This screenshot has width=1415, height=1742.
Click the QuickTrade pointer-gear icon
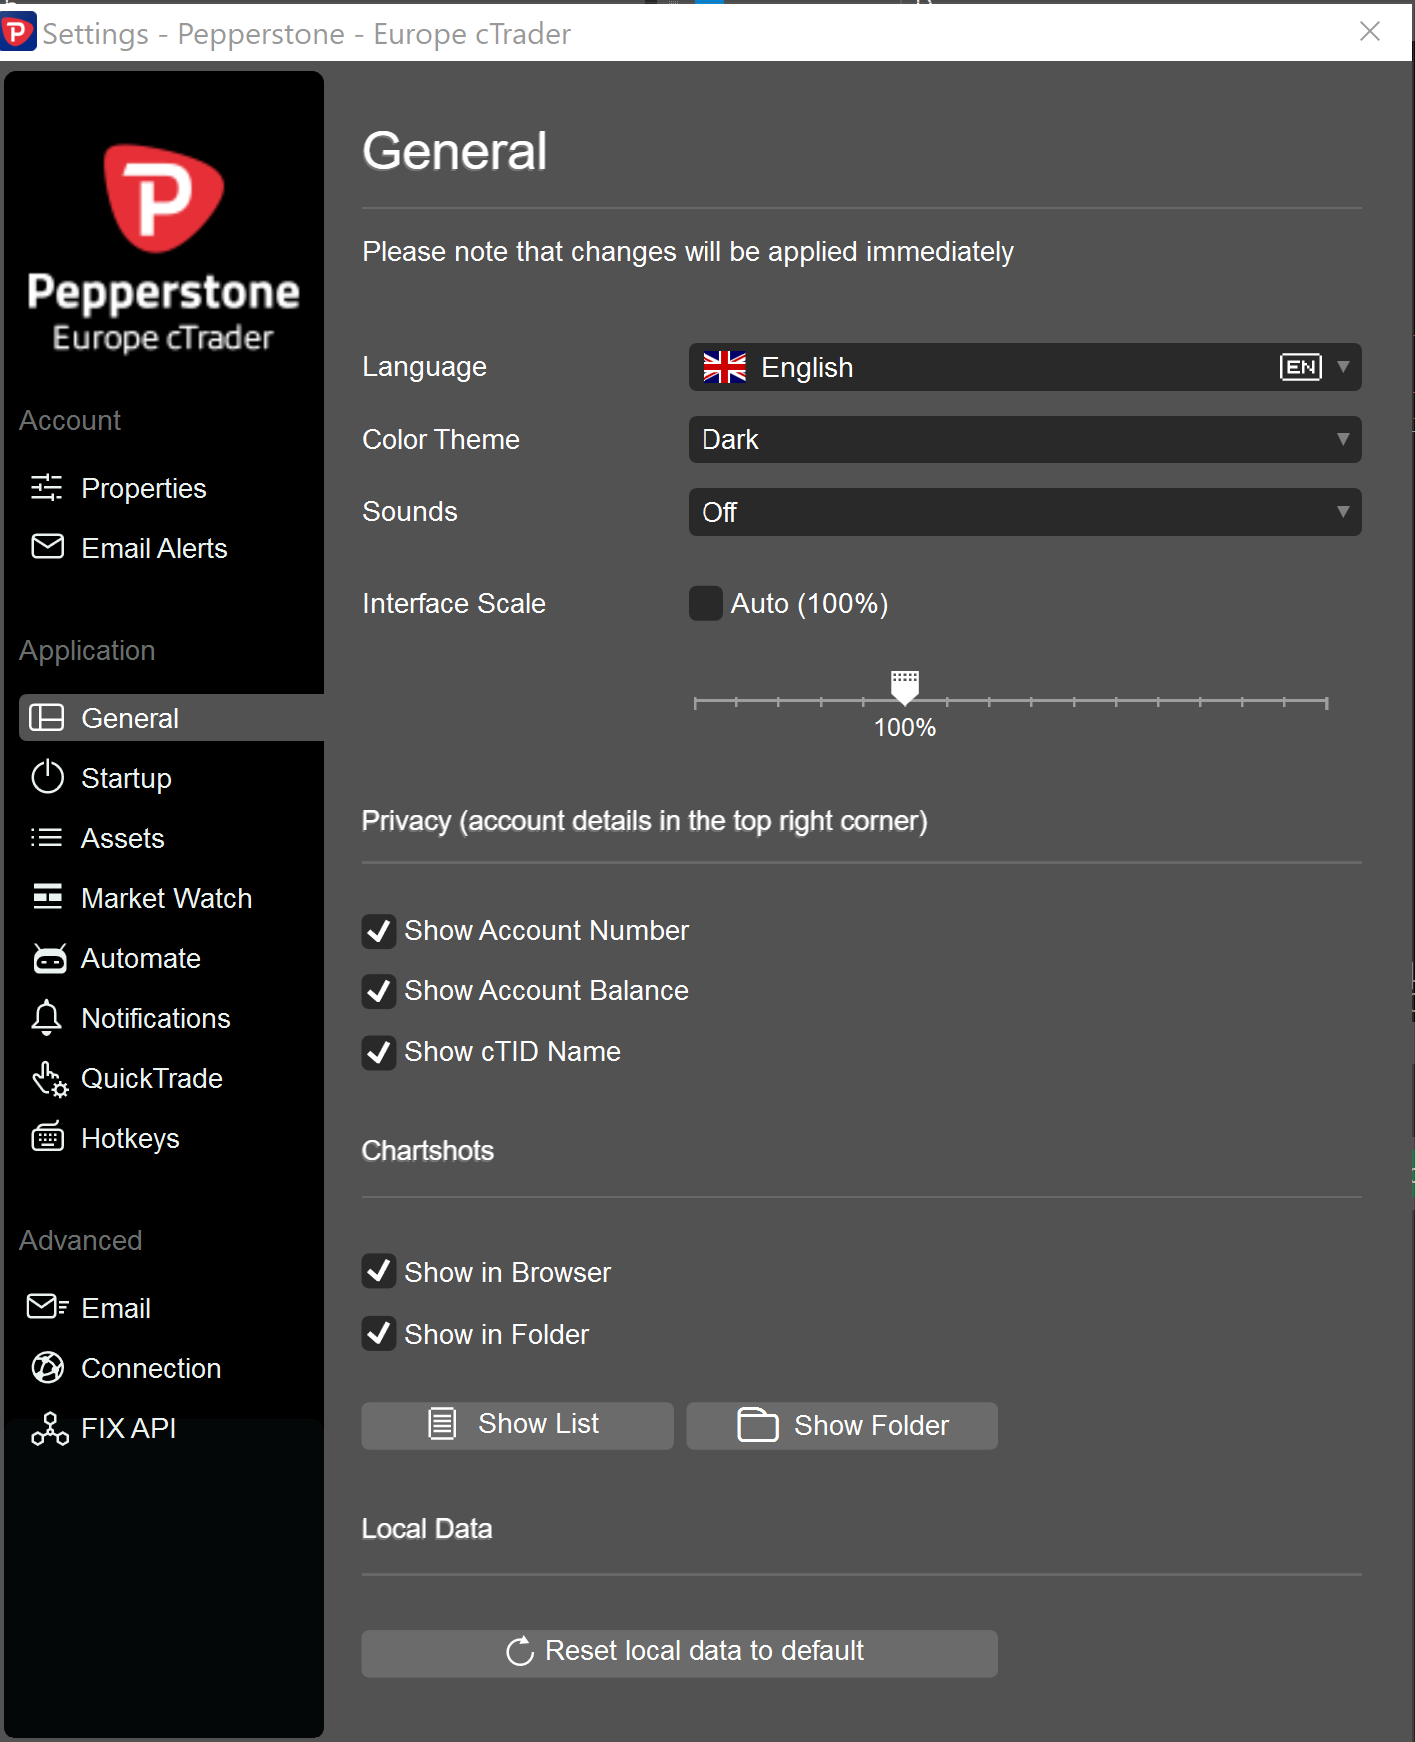(x=50, y=1079)
